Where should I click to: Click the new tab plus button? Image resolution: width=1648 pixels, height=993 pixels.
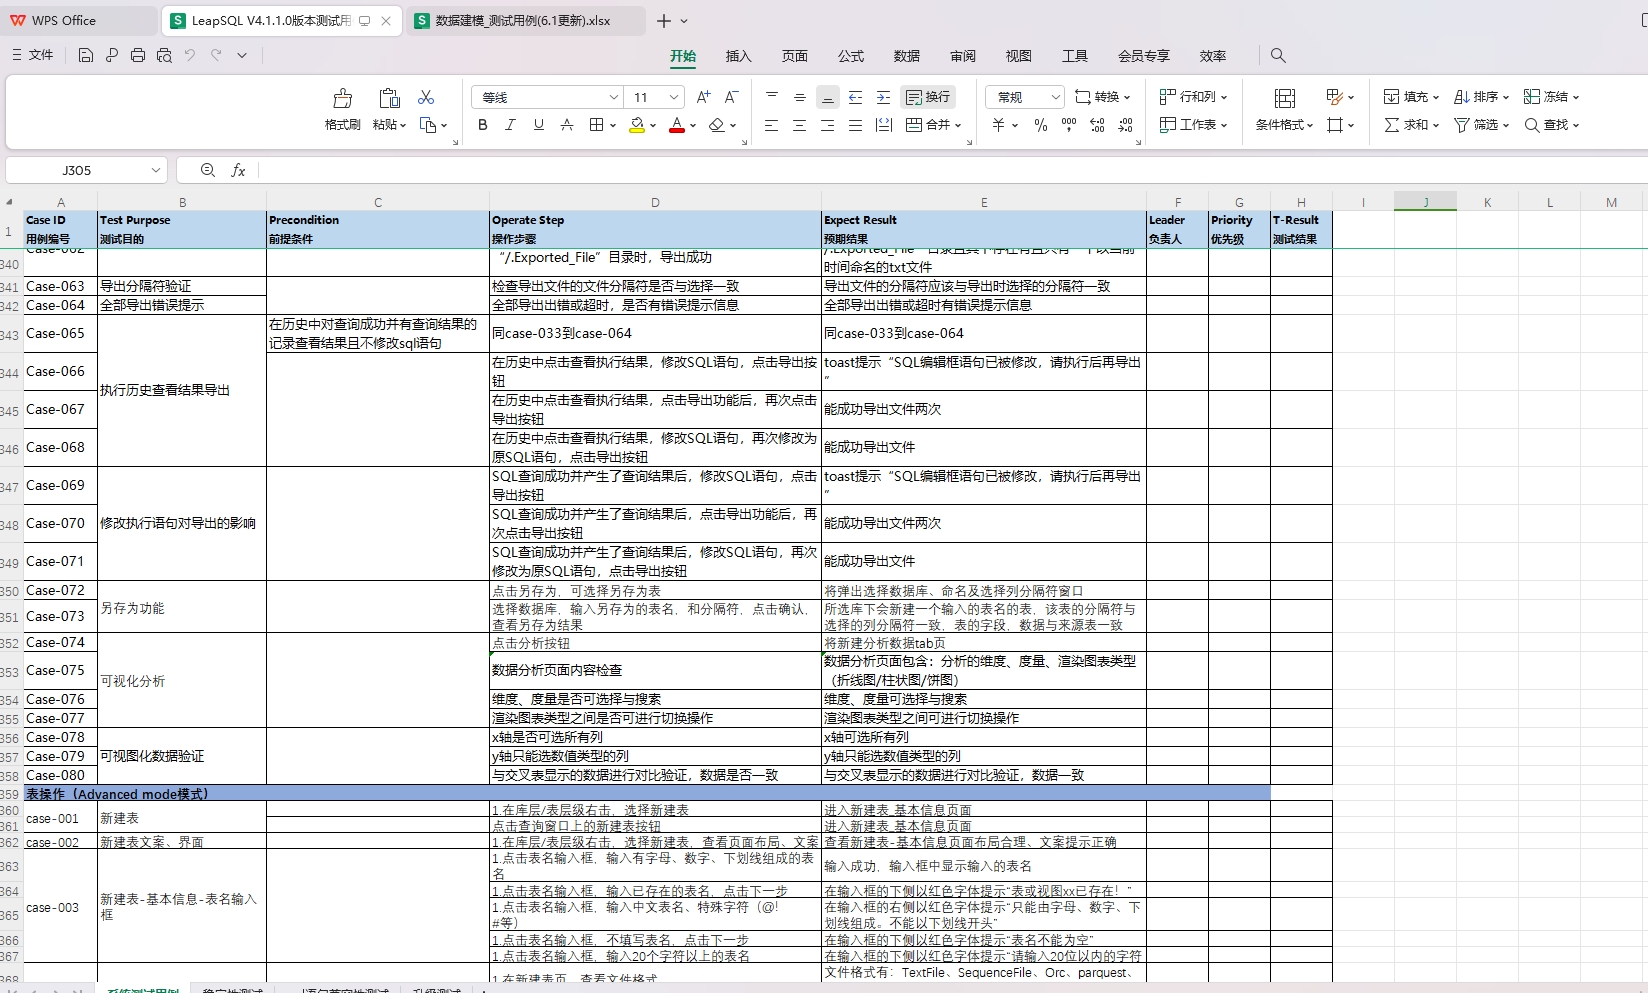pyautogui.click(x=664, y=20)
